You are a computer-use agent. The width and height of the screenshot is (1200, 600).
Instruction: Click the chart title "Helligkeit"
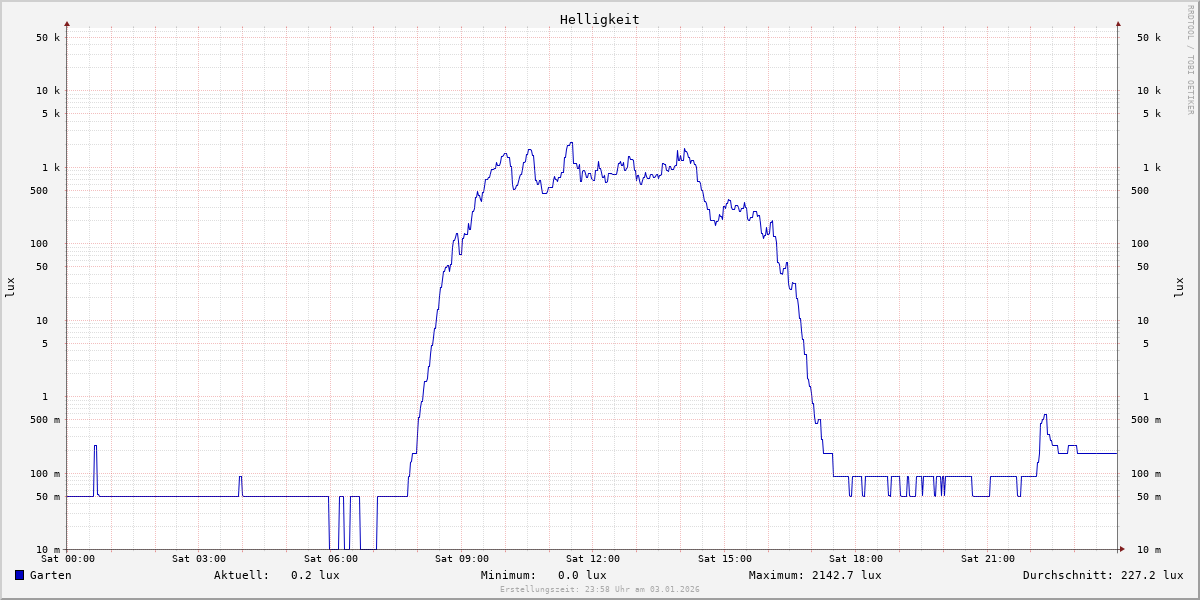point(600,19)
